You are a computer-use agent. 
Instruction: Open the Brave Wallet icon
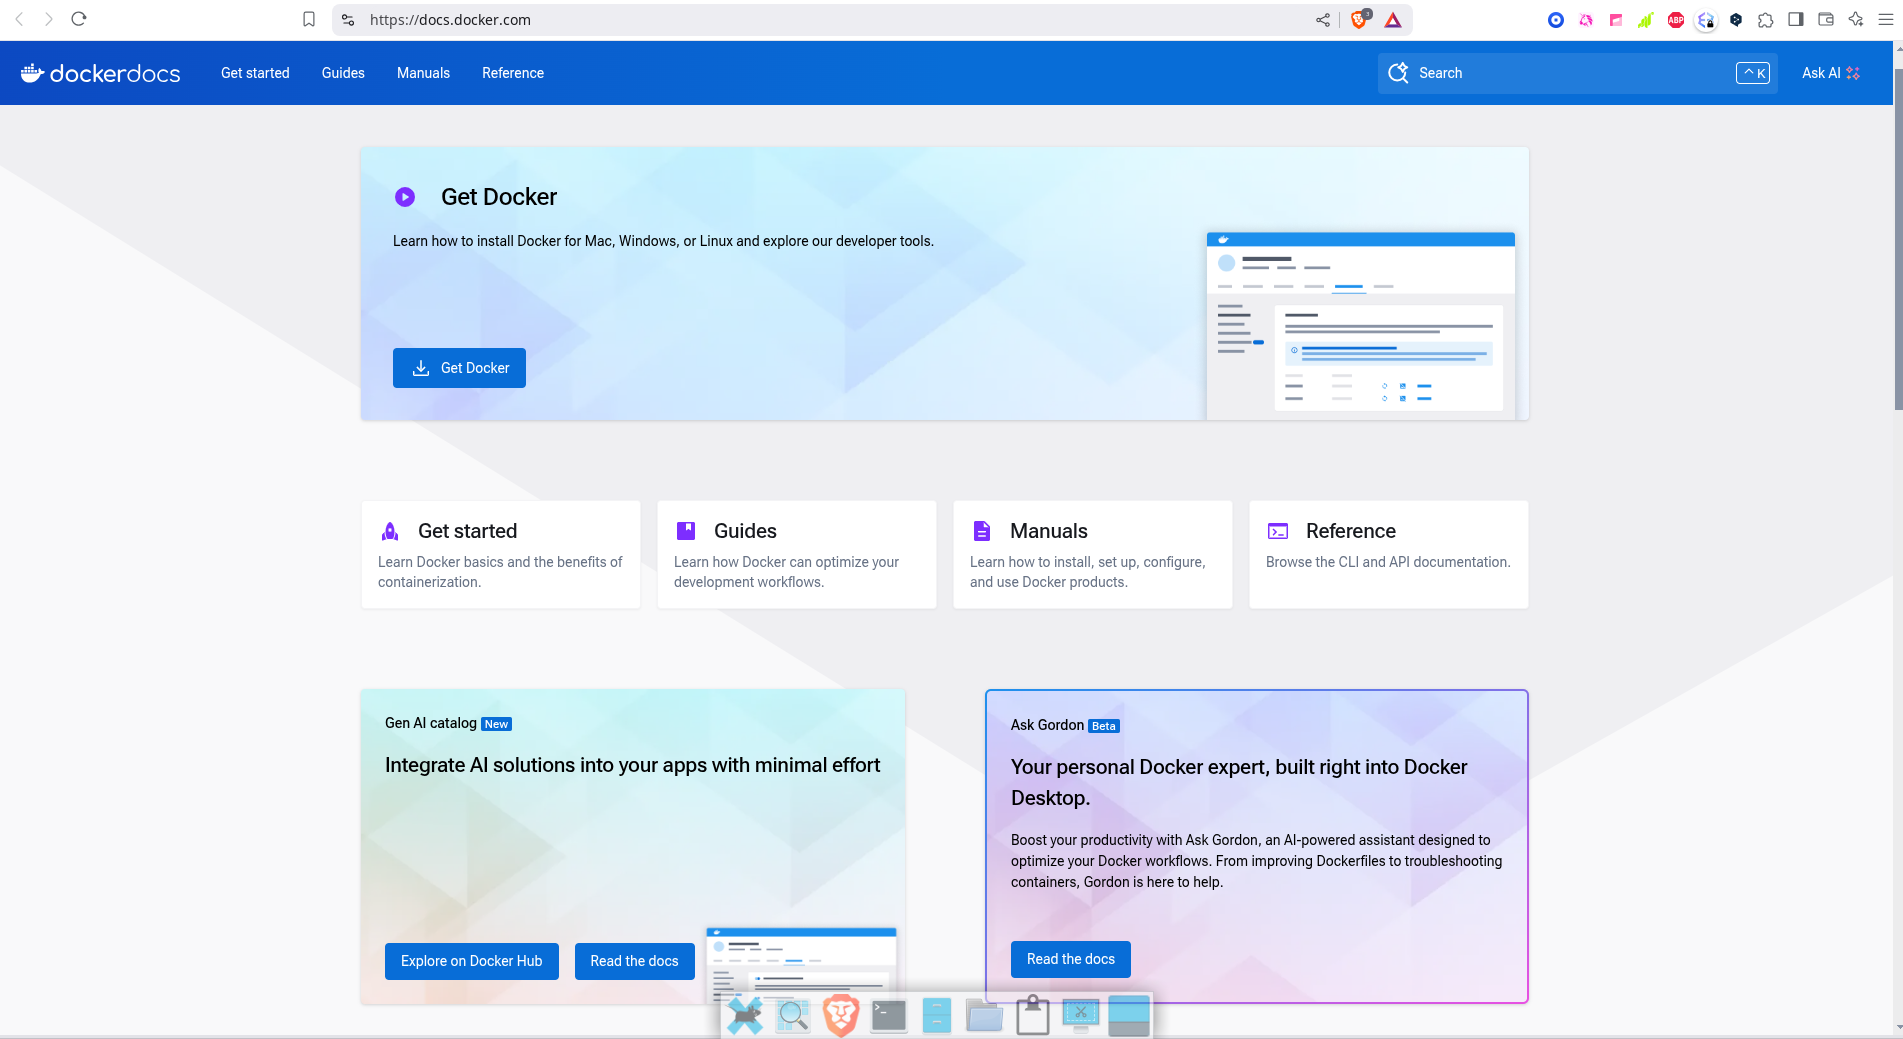(x=1826, y=19)
